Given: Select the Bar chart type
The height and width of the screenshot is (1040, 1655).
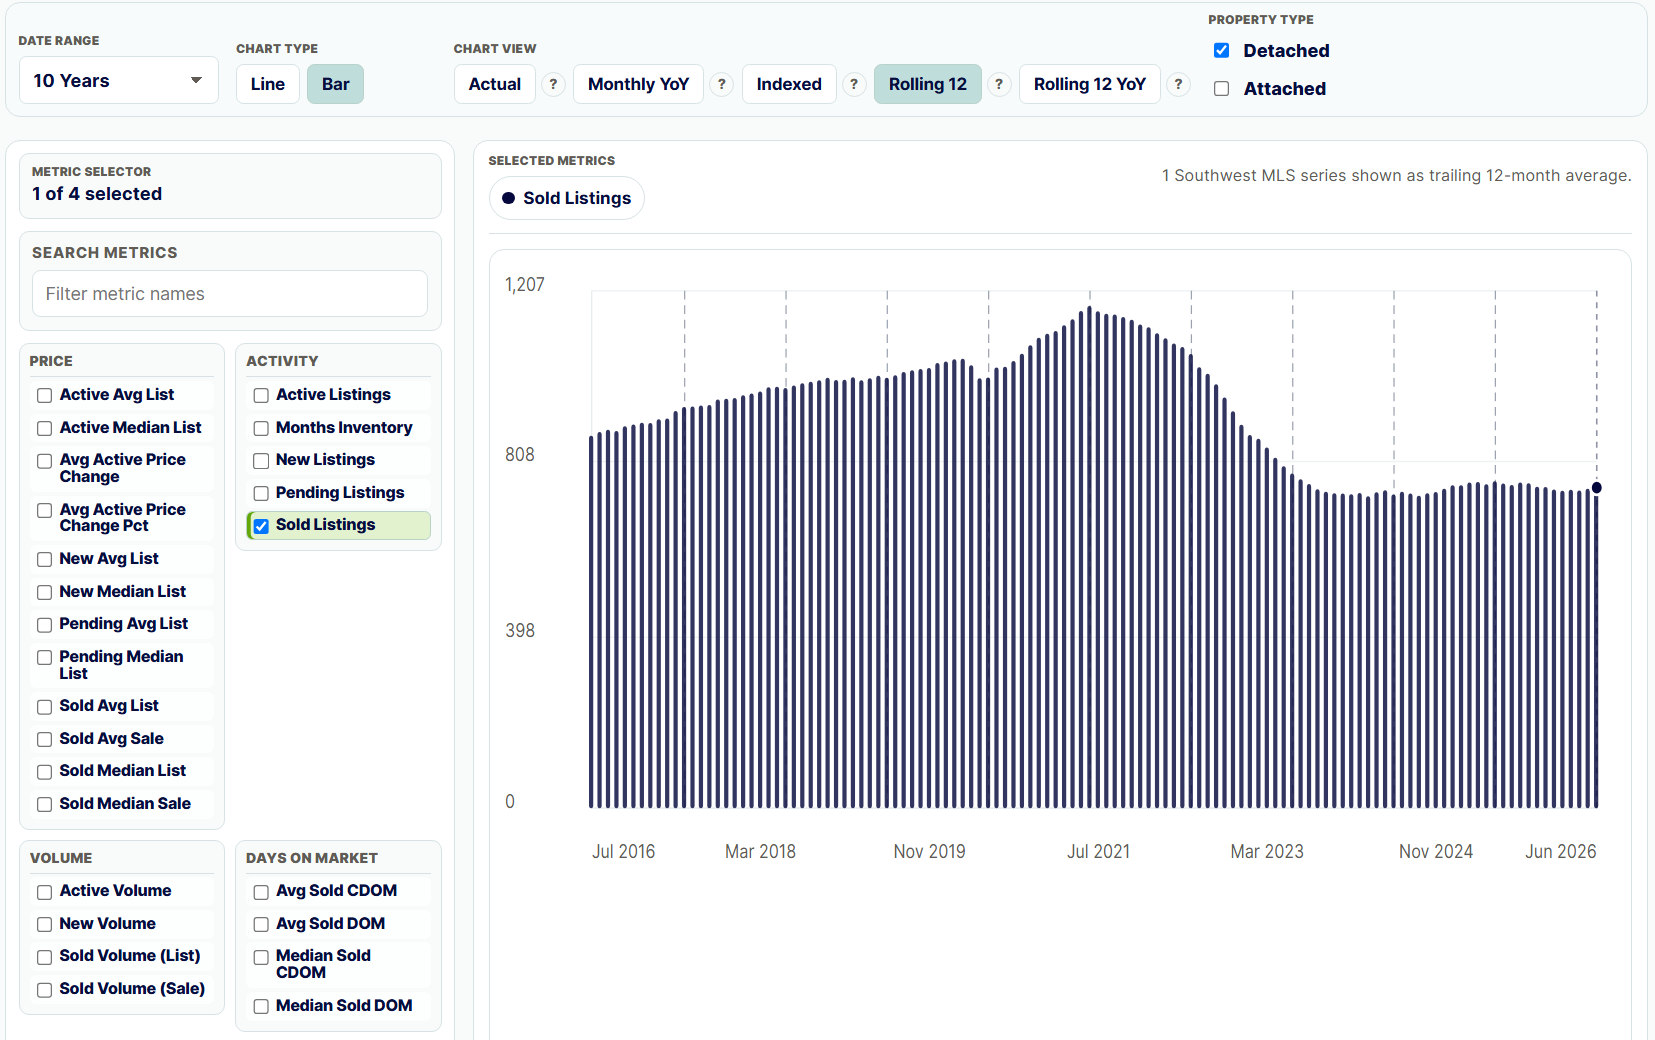Looking at the screenshot, I should click(335, 84).
